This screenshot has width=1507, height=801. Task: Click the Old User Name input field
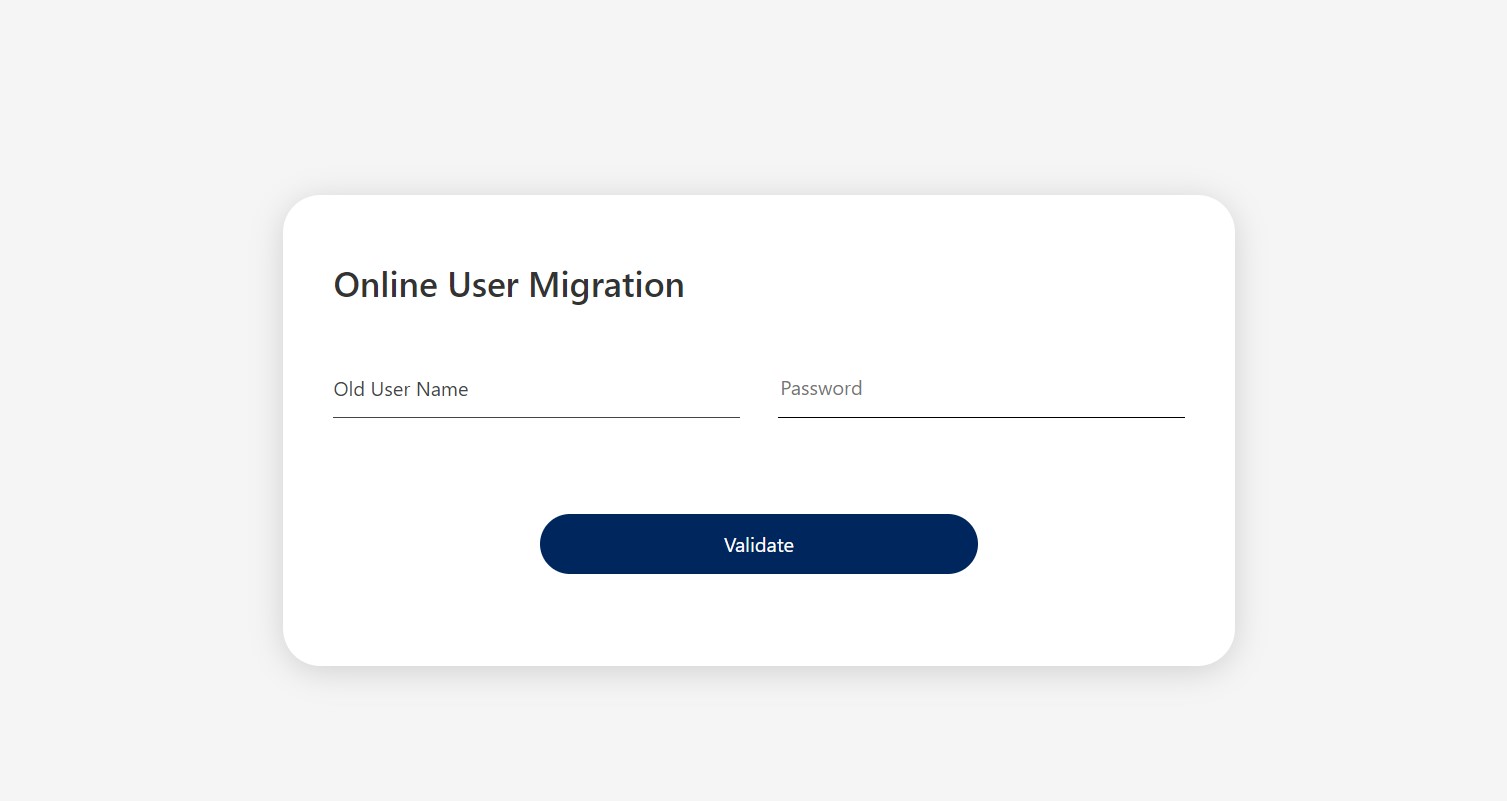coord(536,390)
